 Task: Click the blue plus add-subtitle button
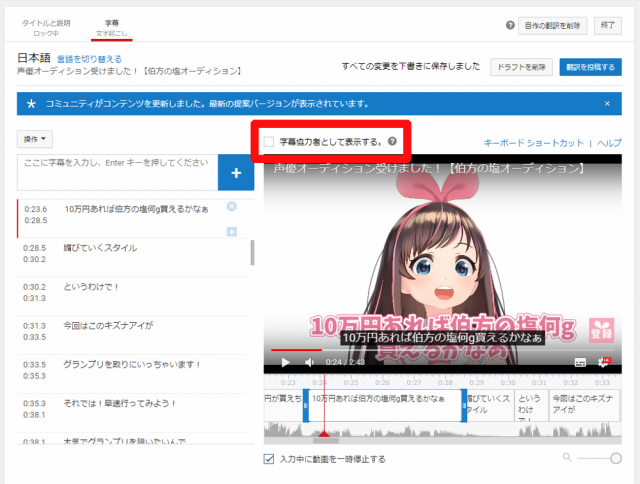click(x=236, y=173)
